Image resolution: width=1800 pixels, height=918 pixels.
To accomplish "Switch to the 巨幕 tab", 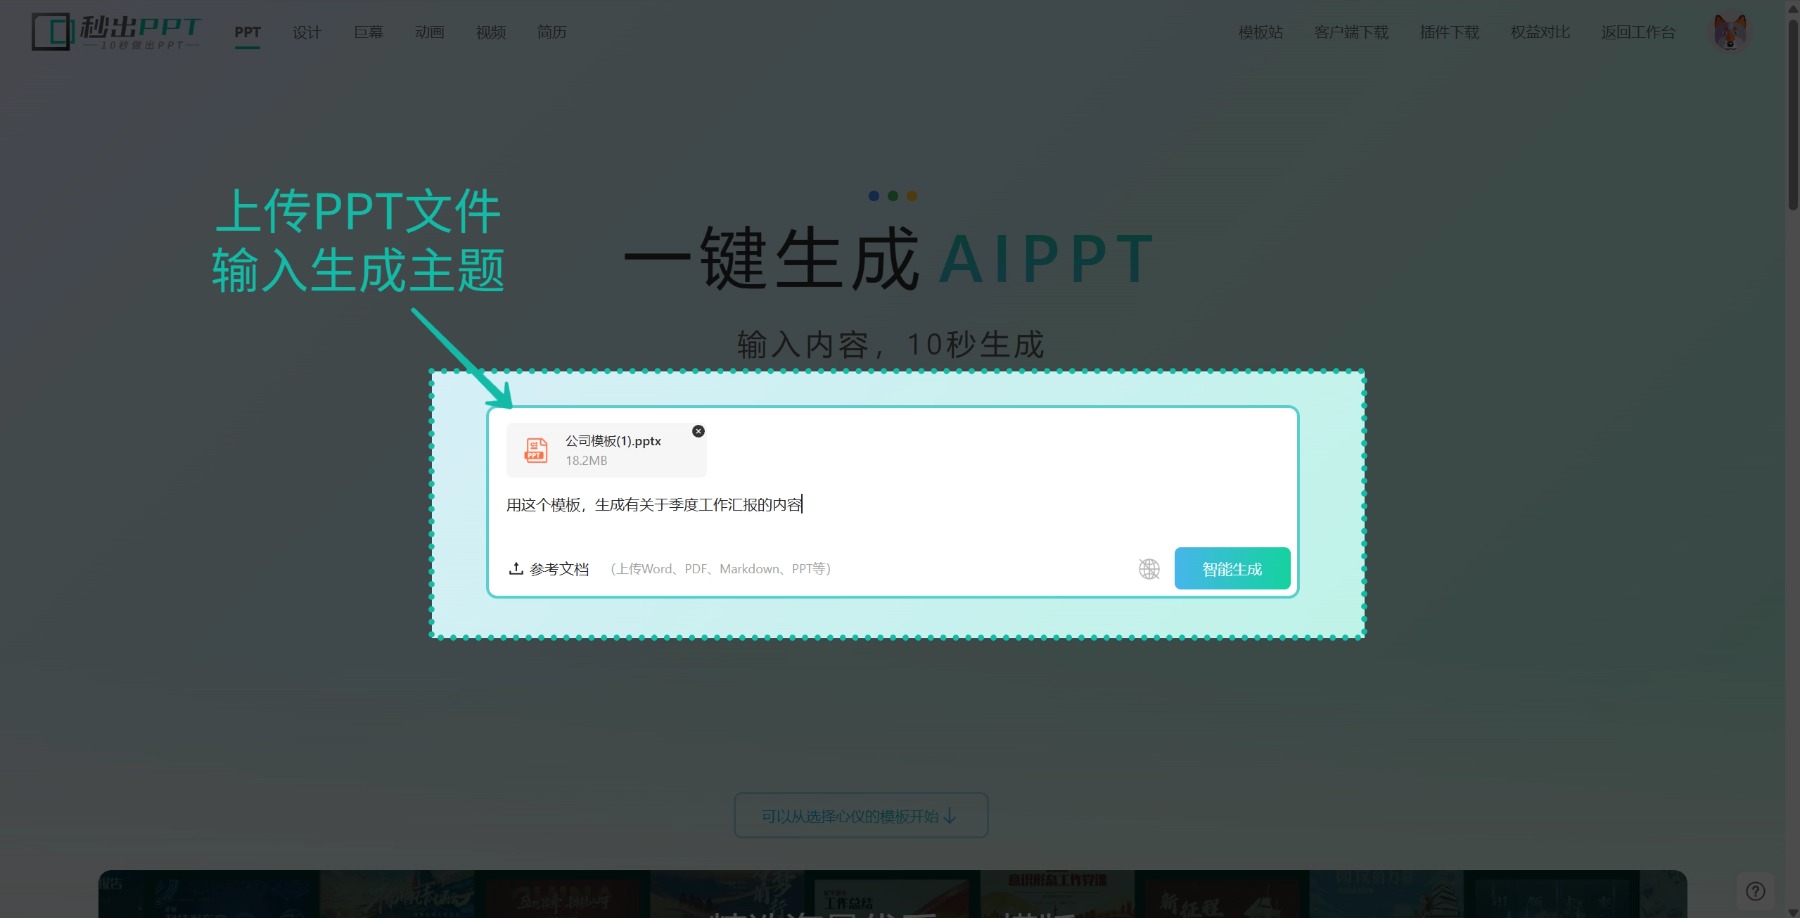I will 368,32.
